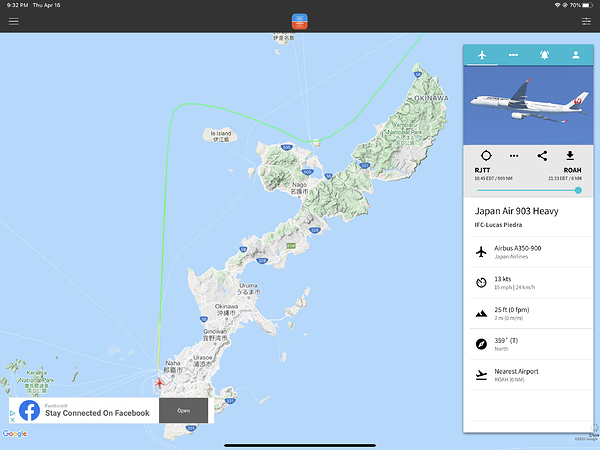Open the pilot profile tab

click(x=576, y=55)
